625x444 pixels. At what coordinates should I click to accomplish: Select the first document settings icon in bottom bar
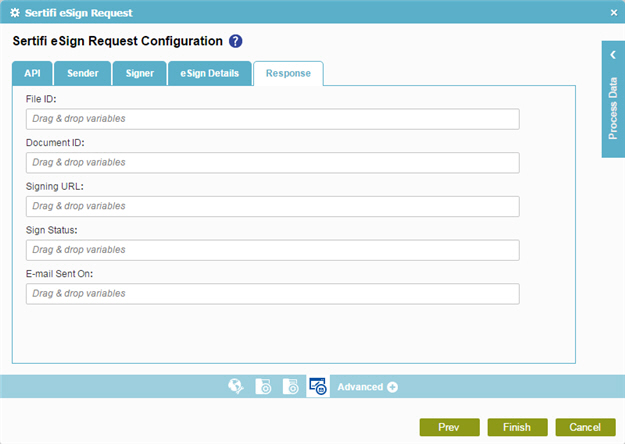click(263, 386)
